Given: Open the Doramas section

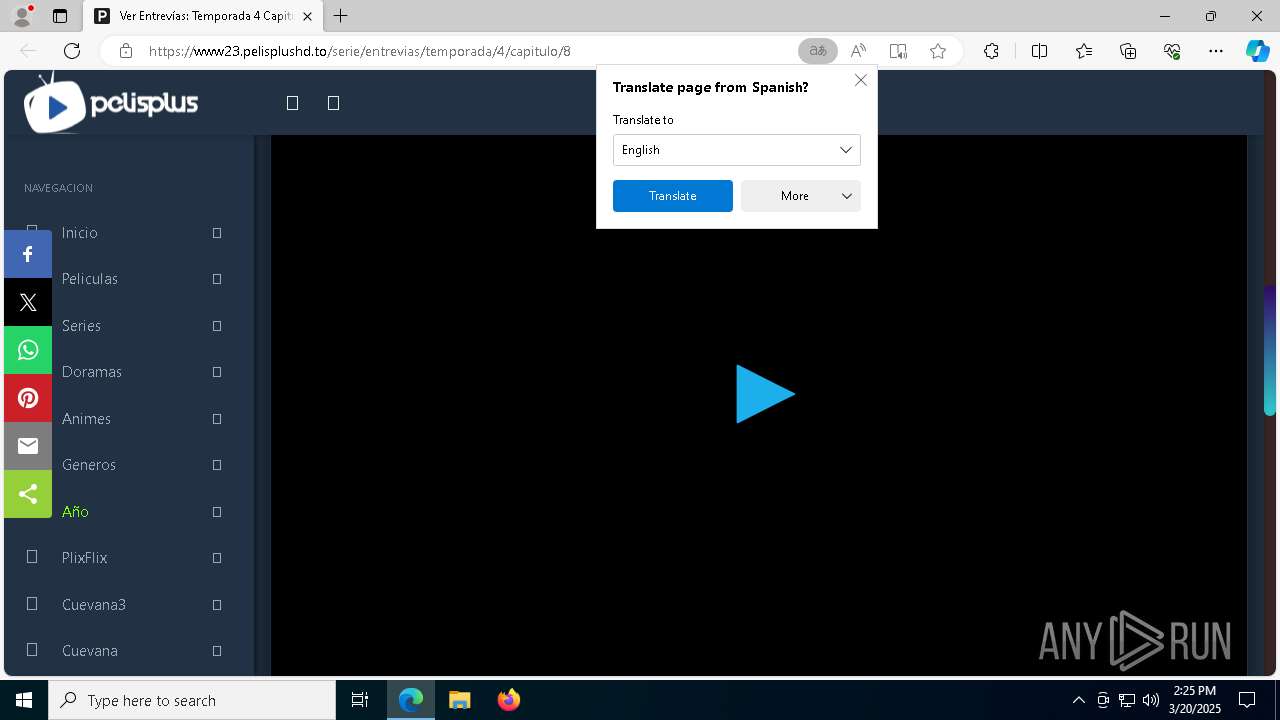Looking at the screenshot, I should [x=92, y=372].
